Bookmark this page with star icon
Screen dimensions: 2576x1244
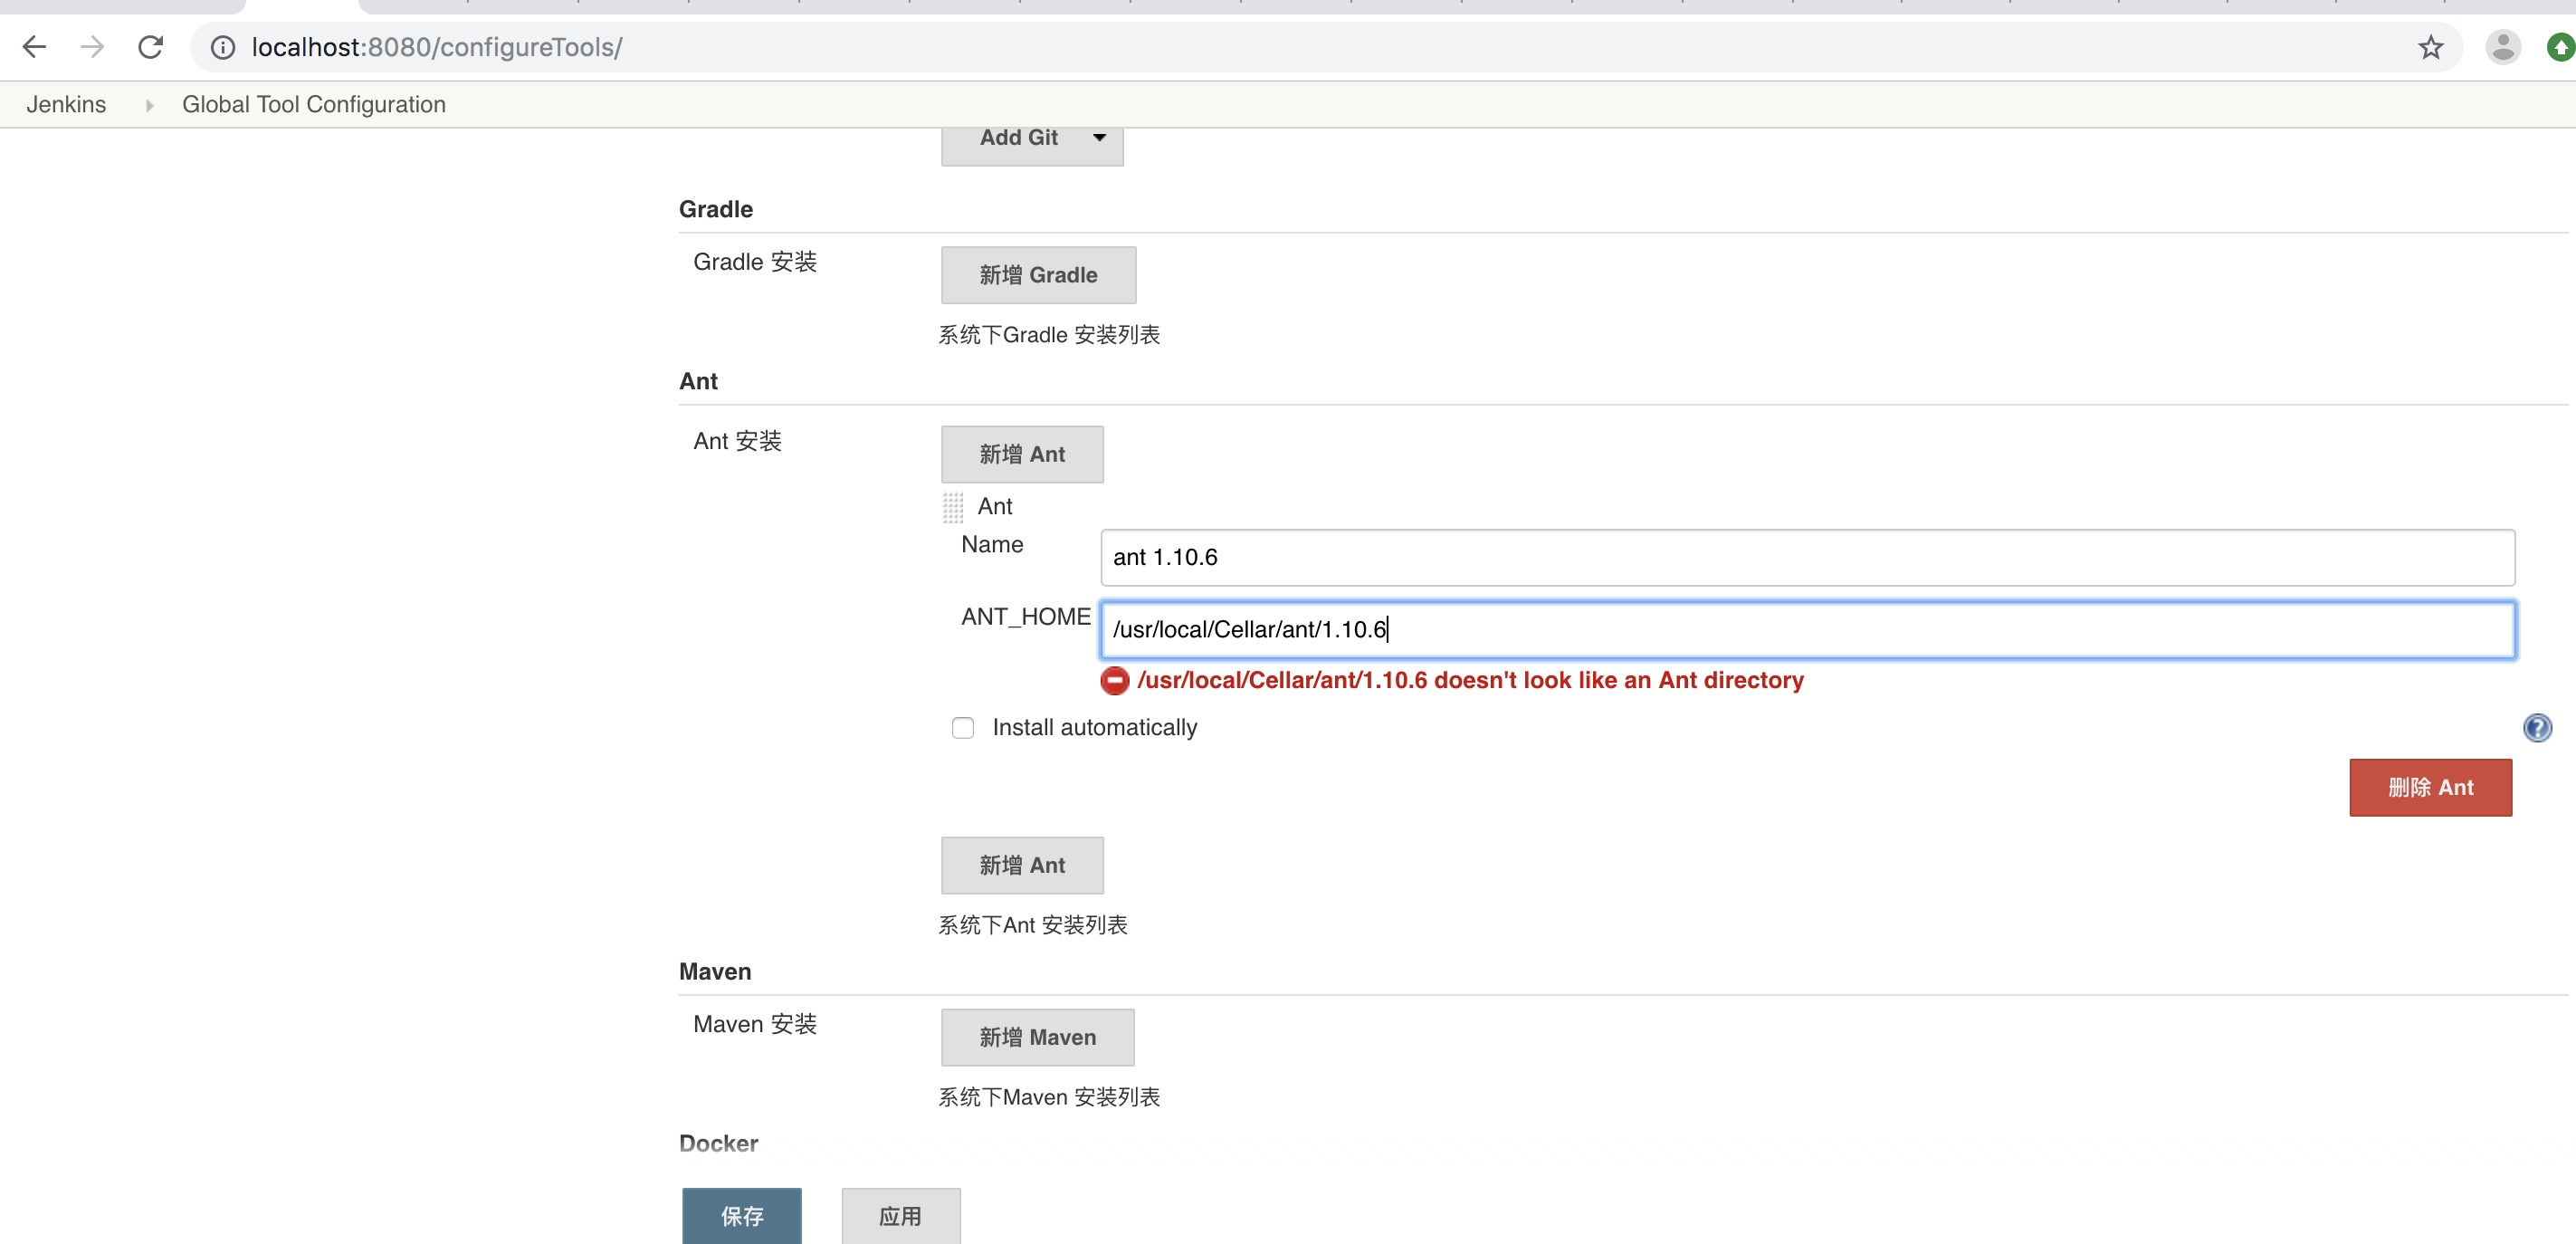[x=2430, y=47]
